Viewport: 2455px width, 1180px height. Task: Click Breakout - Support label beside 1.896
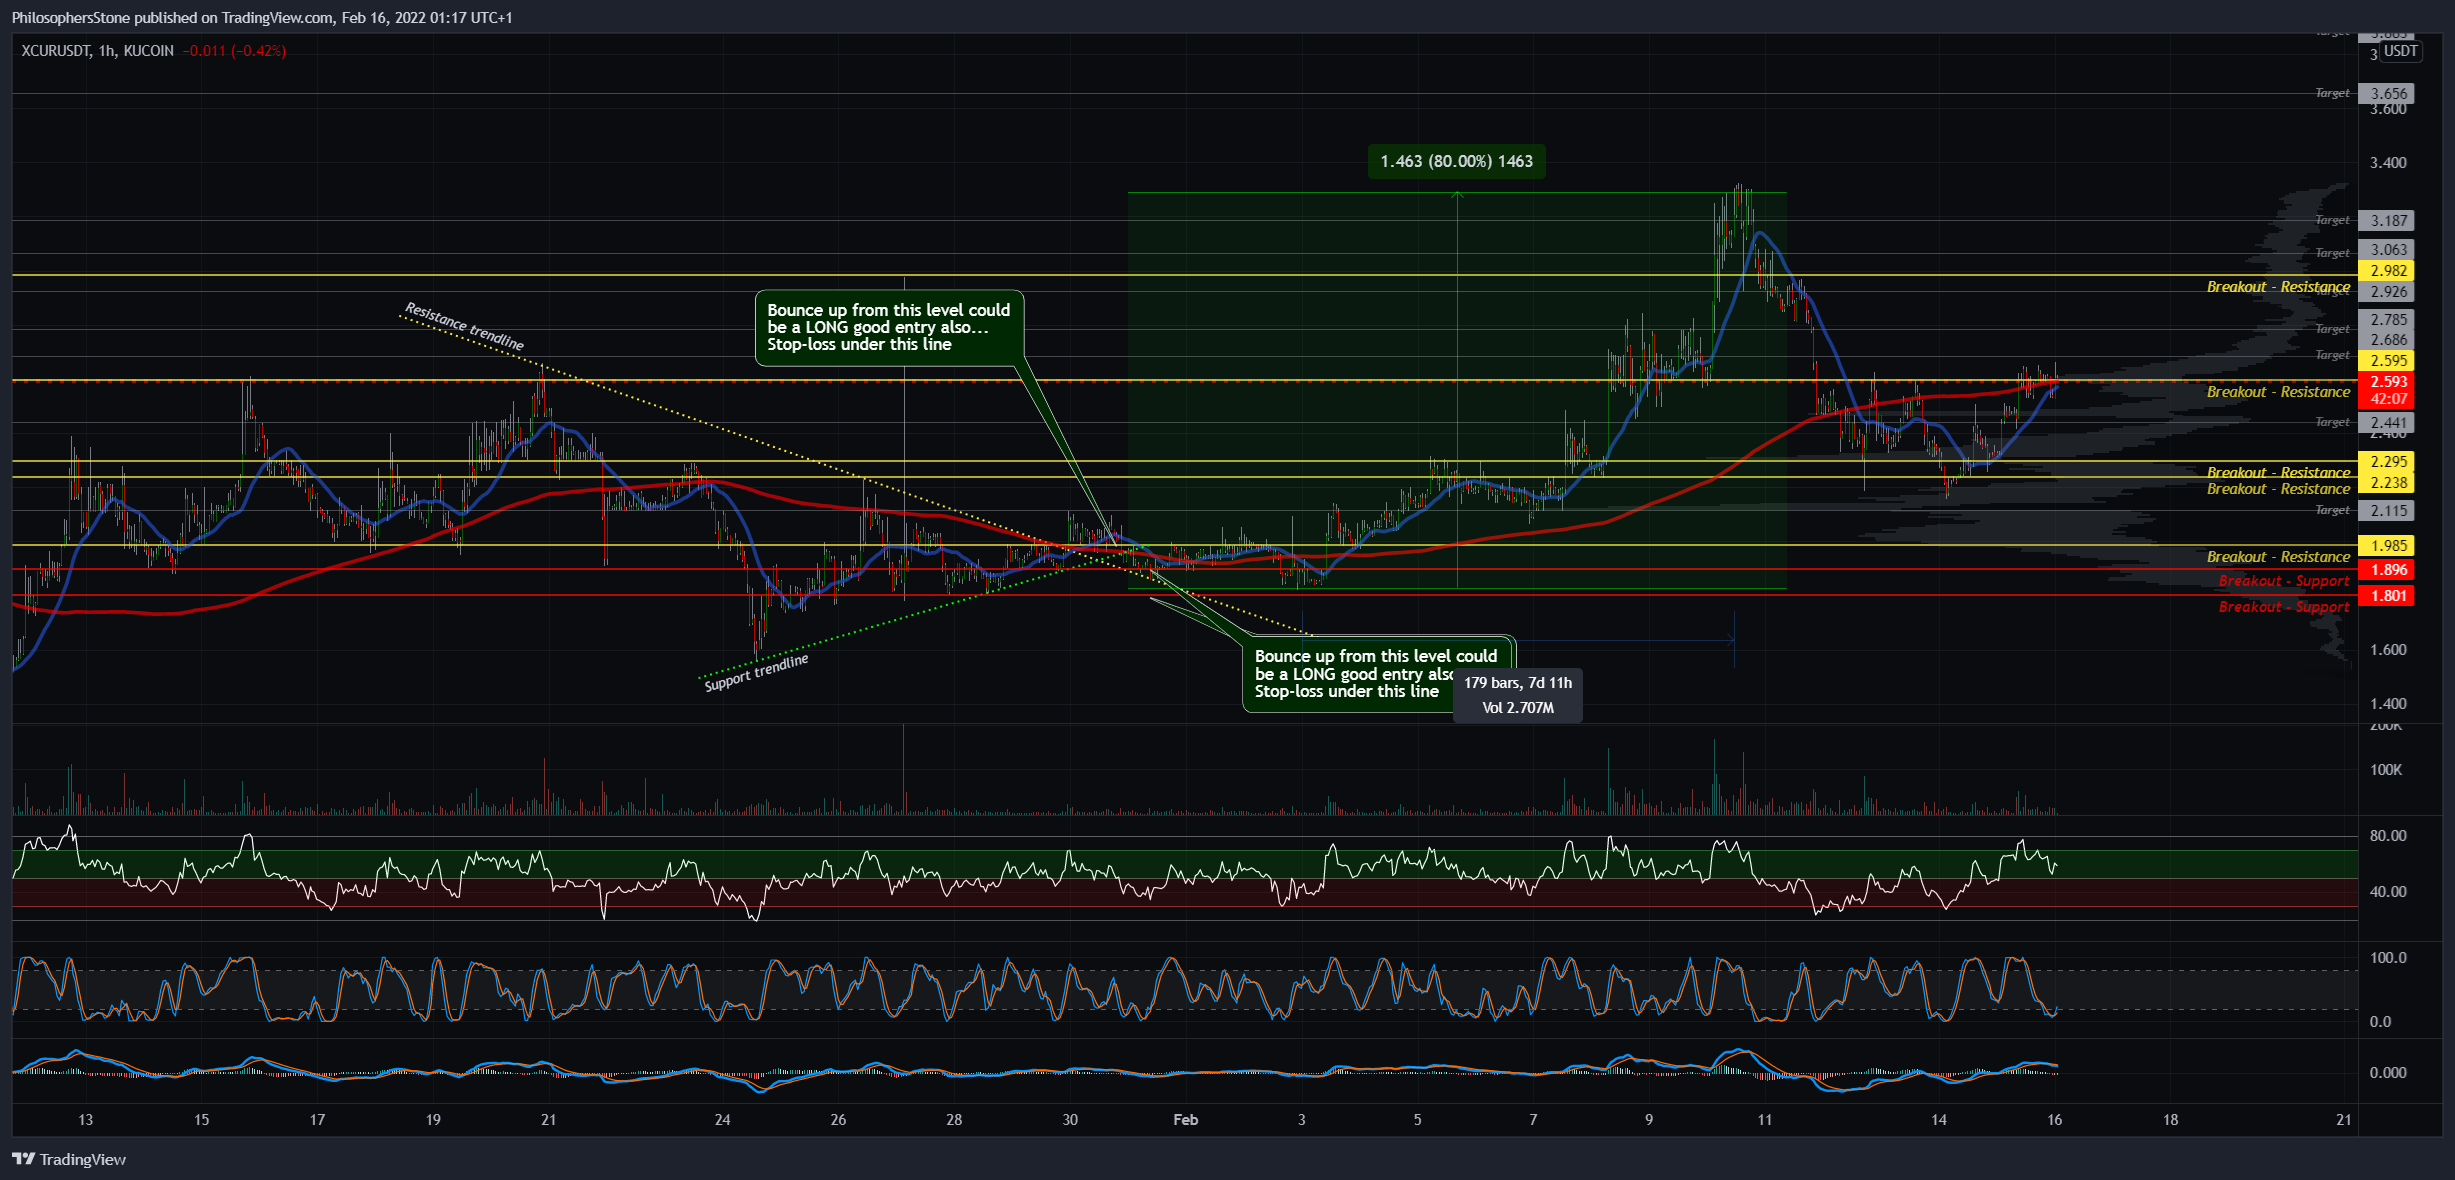(x=2284, y=581)
